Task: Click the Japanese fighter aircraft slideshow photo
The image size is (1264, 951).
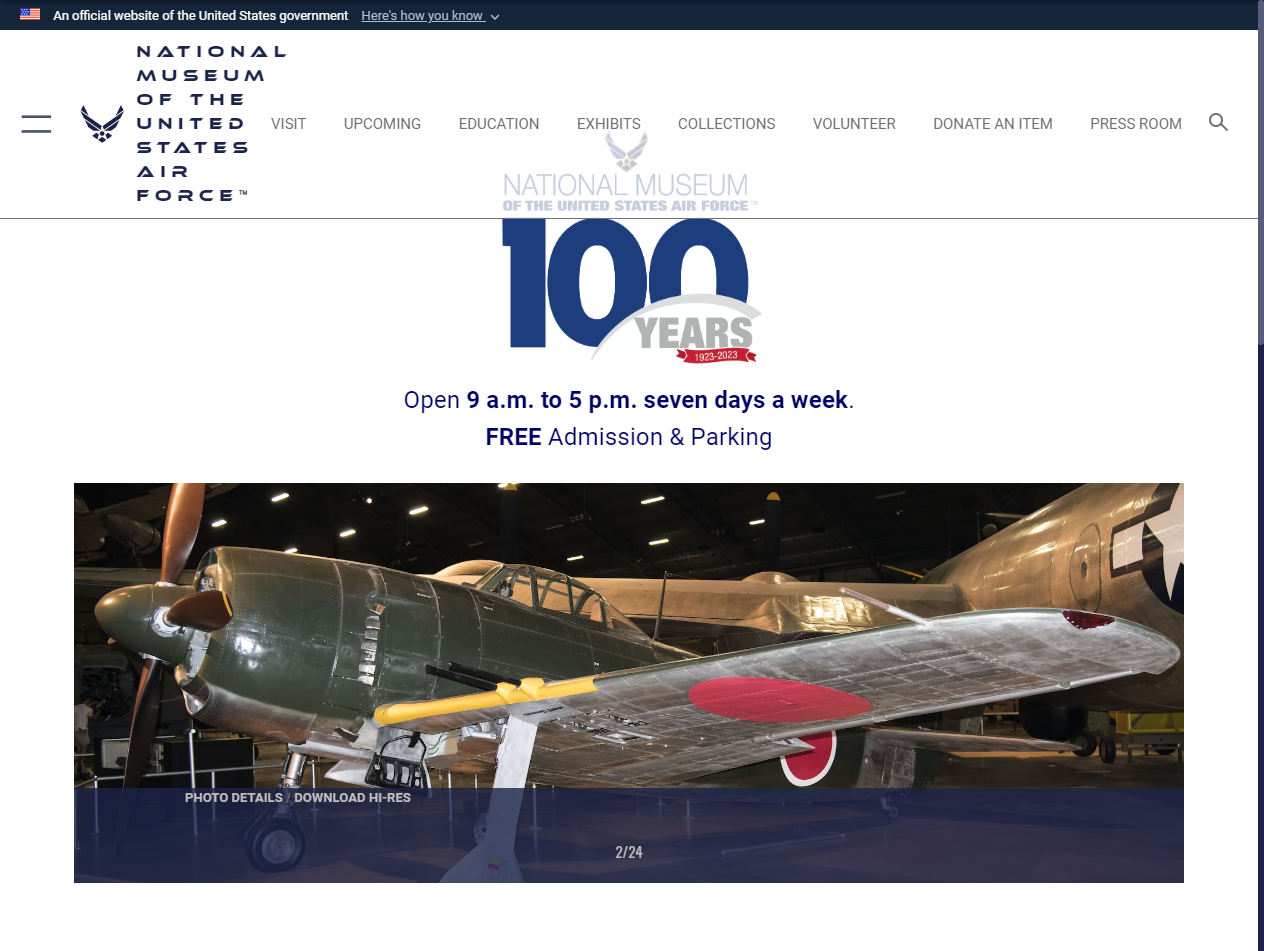Action: [x=628, y=640]
